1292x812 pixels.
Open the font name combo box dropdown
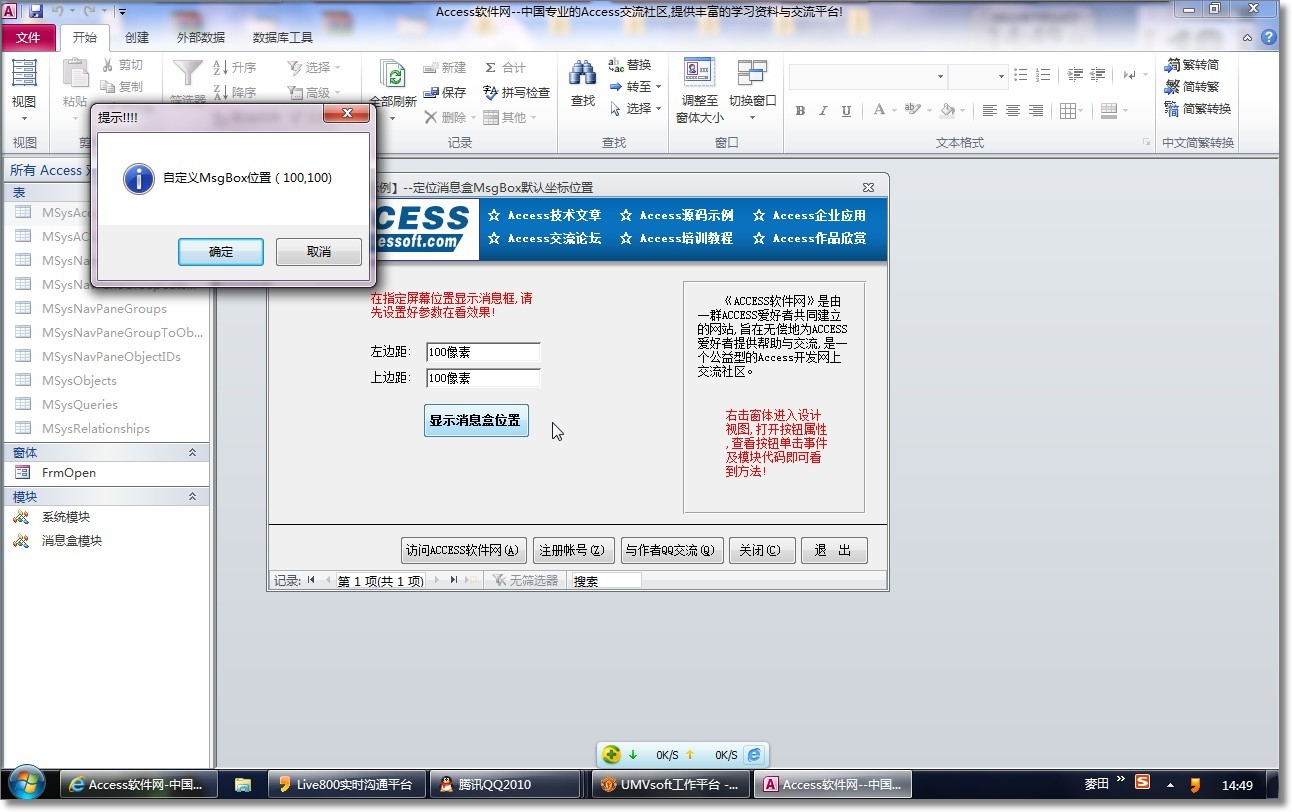coord(940,76)
